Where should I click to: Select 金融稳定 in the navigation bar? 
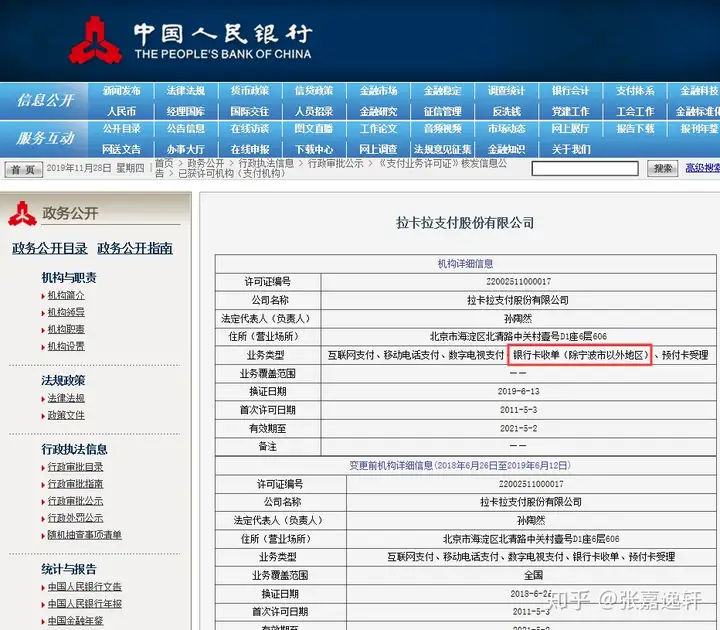point(443,91)
